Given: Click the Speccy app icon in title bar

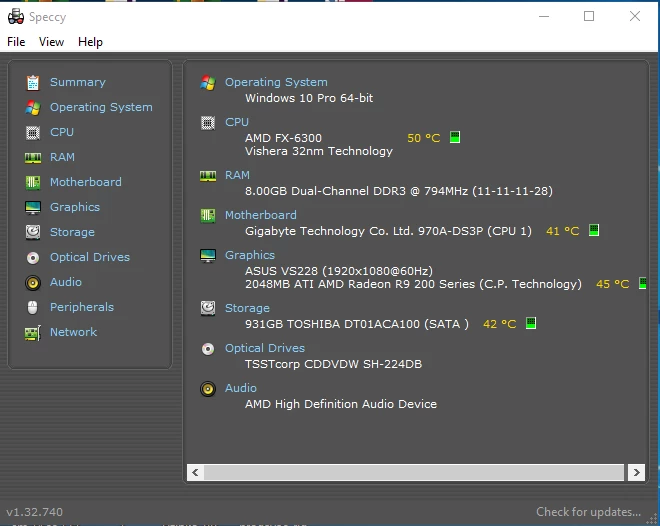Looking at the screenshot, I should 16,16.
